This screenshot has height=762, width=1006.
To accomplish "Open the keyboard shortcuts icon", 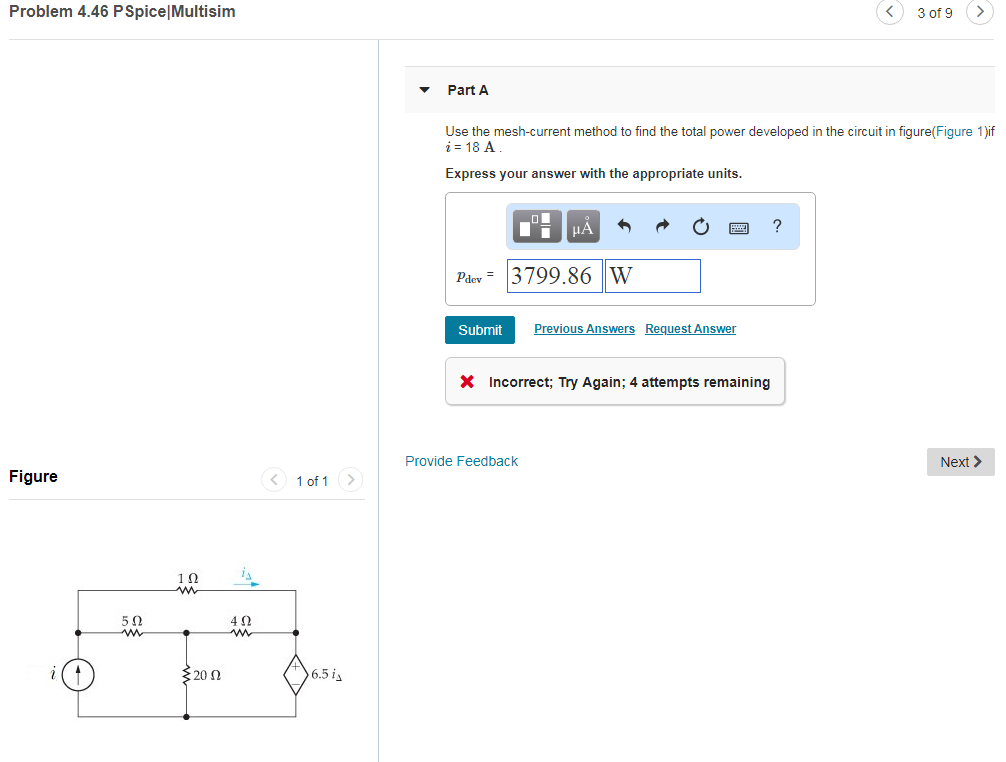I will (x=738, y=226).
